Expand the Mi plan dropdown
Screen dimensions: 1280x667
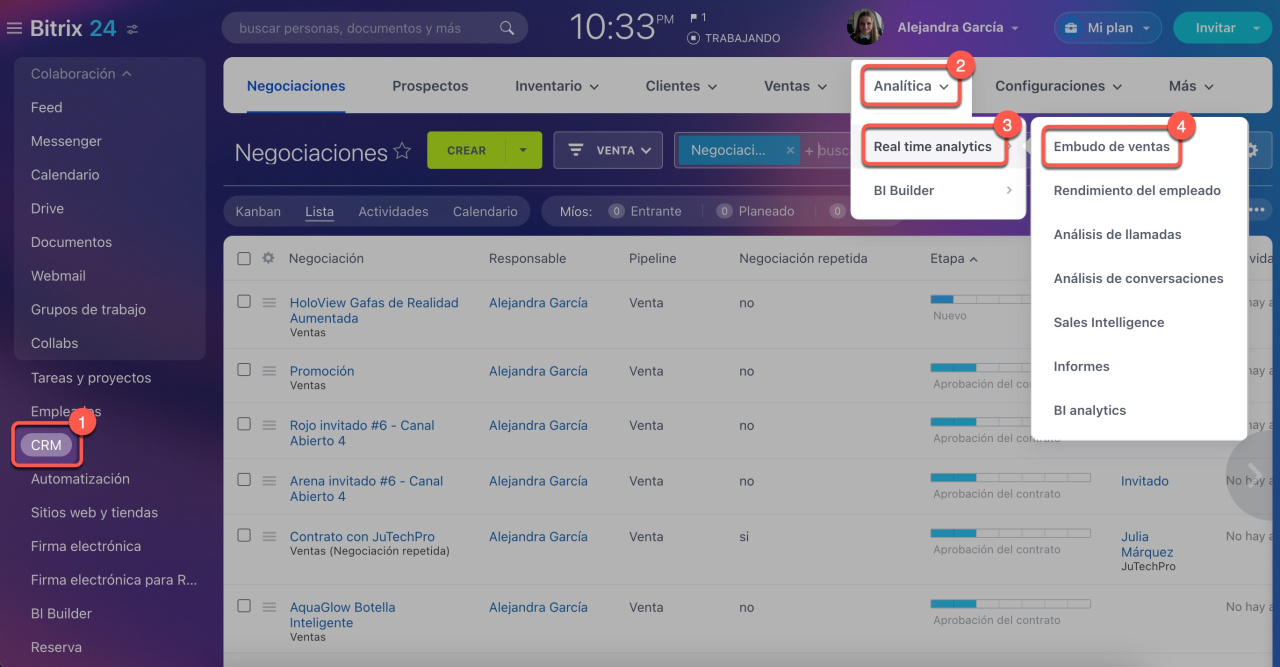pos(1145,28)
